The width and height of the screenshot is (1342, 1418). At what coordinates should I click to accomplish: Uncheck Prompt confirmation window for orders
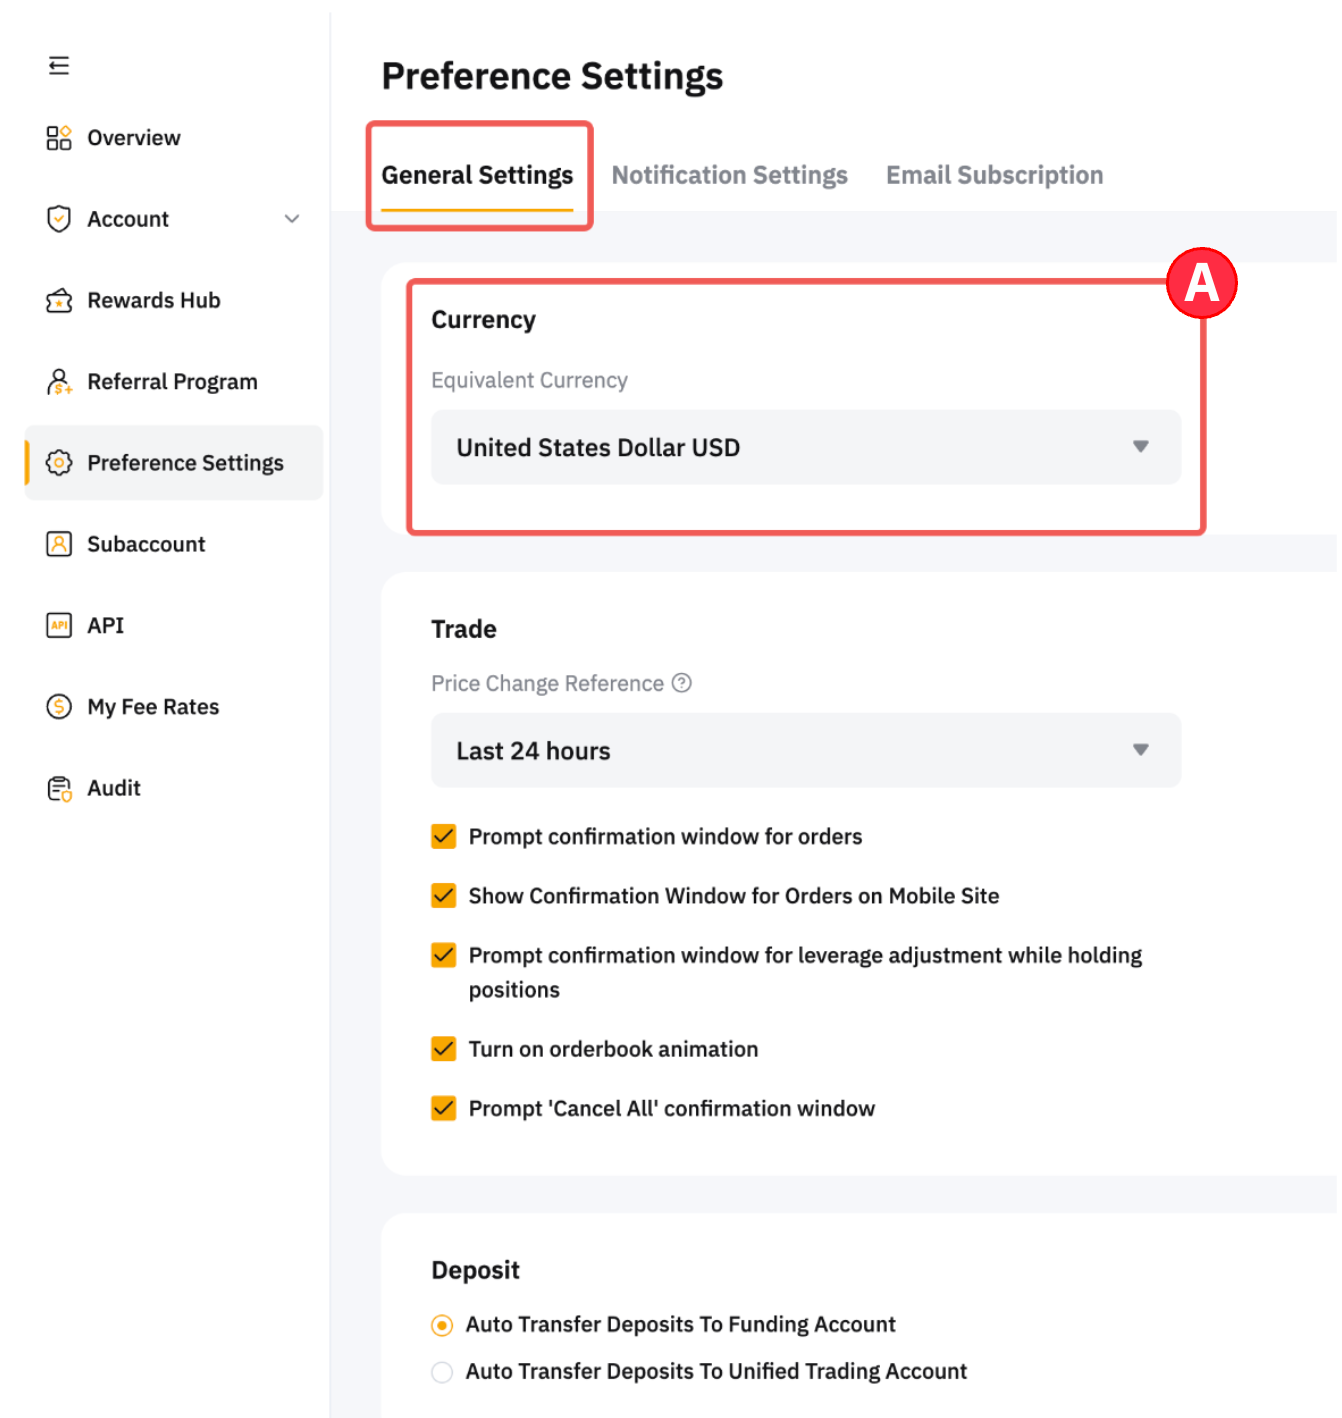(x=444, y=836)
